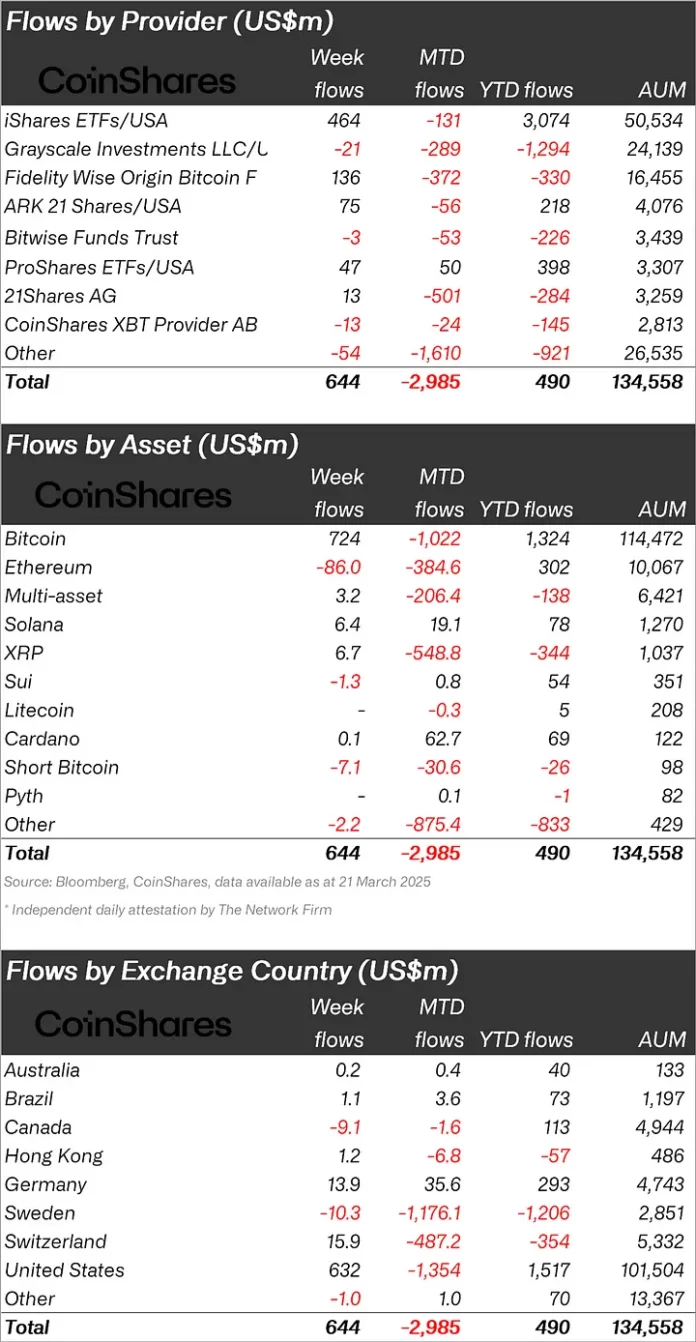
Task: Select the Ethereum asset row label
Action: (48, 567)
